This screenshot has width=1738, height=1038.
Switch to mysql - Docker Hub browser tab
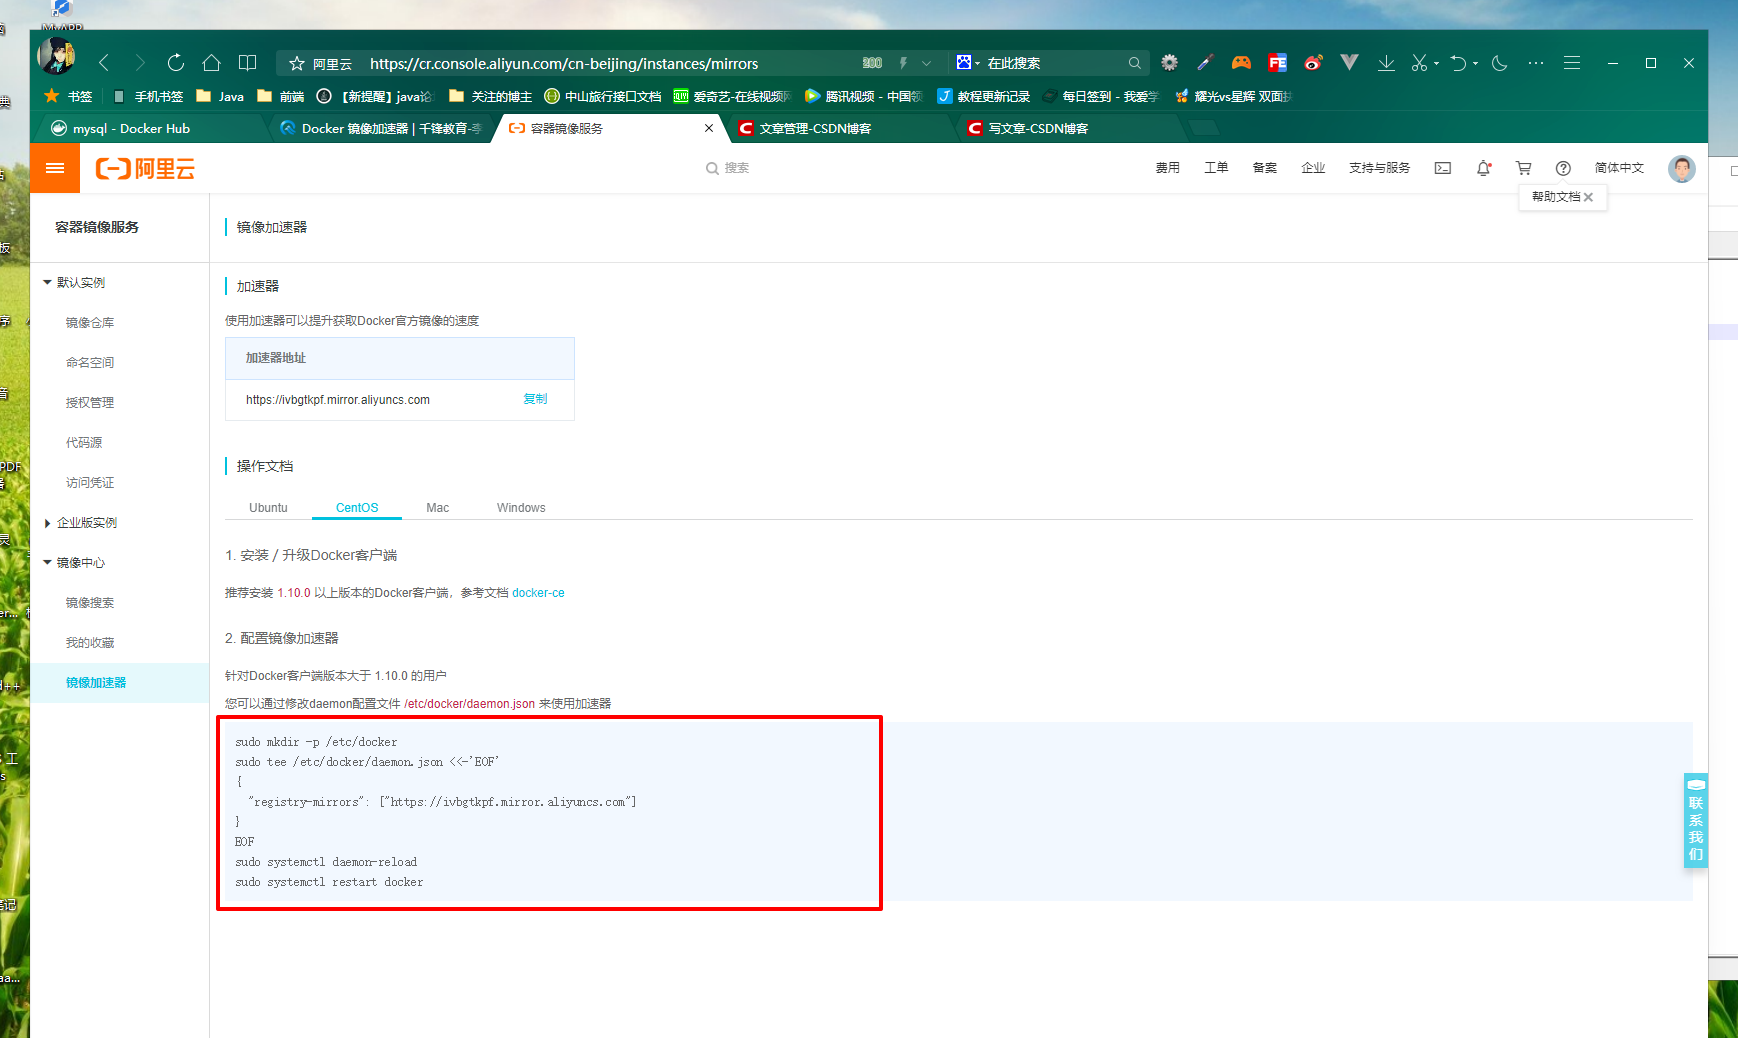click(150, 129)
